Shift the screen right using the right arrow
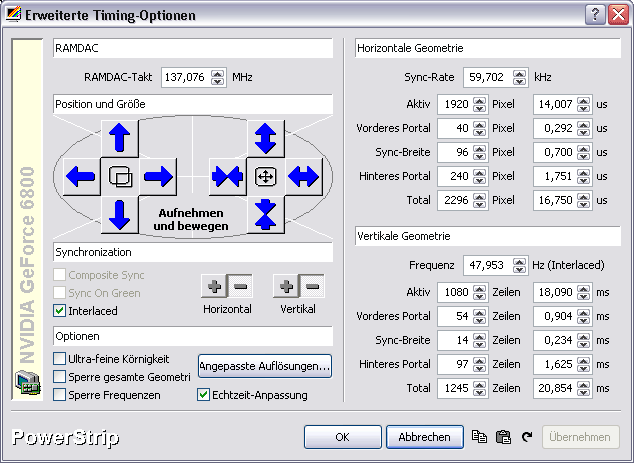This screenshot has width=634, height=465. tap(158, 177)
